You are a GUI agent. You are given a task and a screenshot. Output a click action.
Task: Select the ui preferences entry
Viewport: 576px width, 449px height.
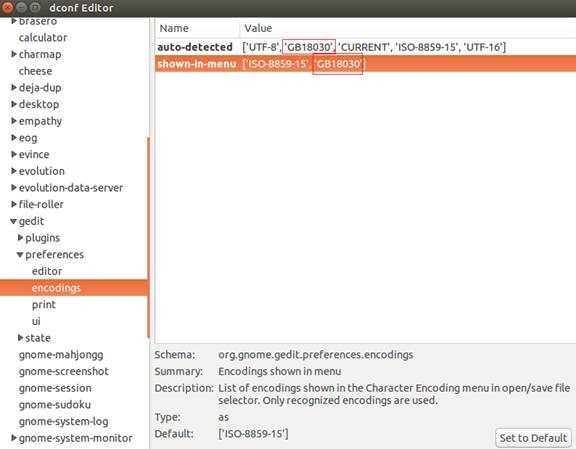pyautogui.click(x=36, y=321)
